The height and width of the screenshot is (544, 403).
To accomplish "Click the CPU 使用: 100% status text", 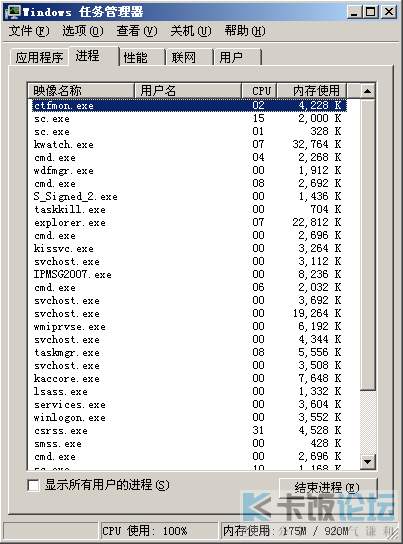I will click(145, 531).
